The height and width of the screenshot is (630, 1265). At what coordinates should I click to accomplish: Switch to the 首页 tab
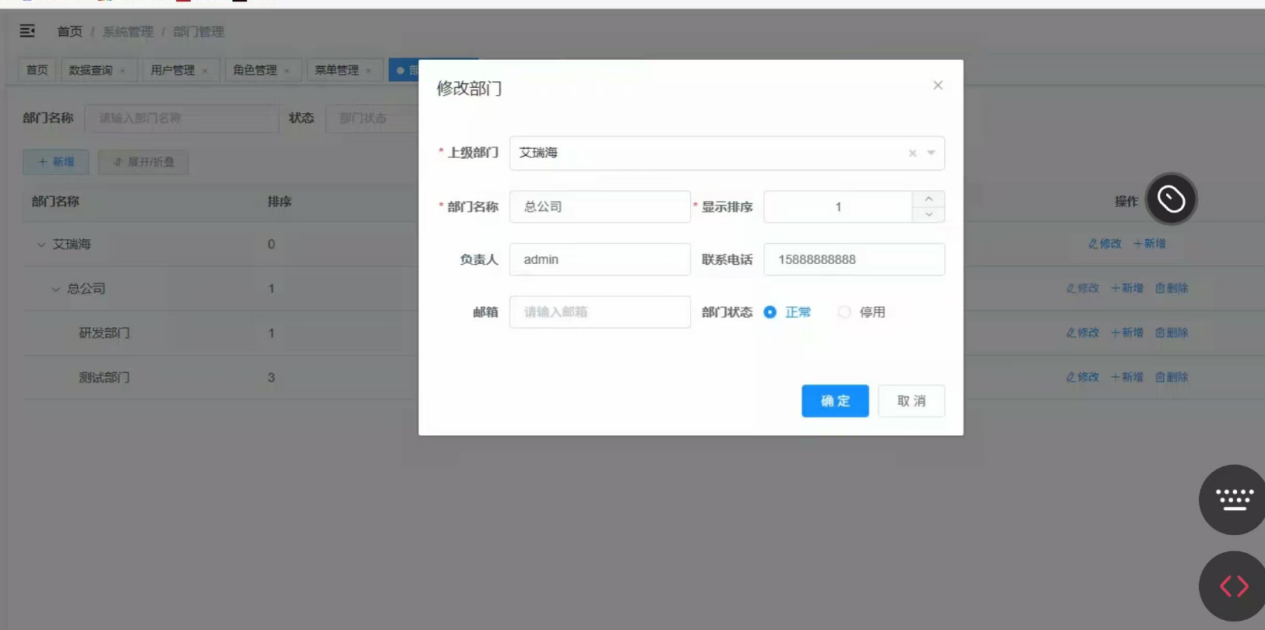pos(37,70)
